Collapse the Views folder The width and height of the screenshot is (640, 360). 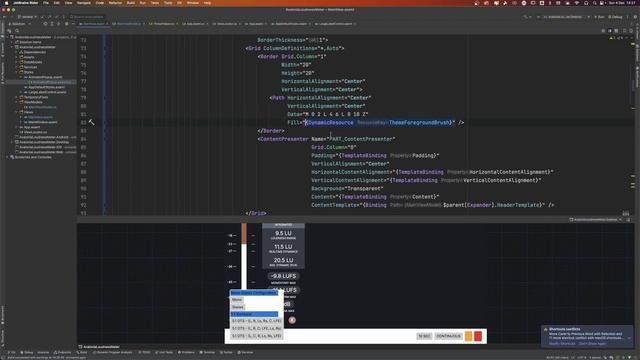click(17, 112)
